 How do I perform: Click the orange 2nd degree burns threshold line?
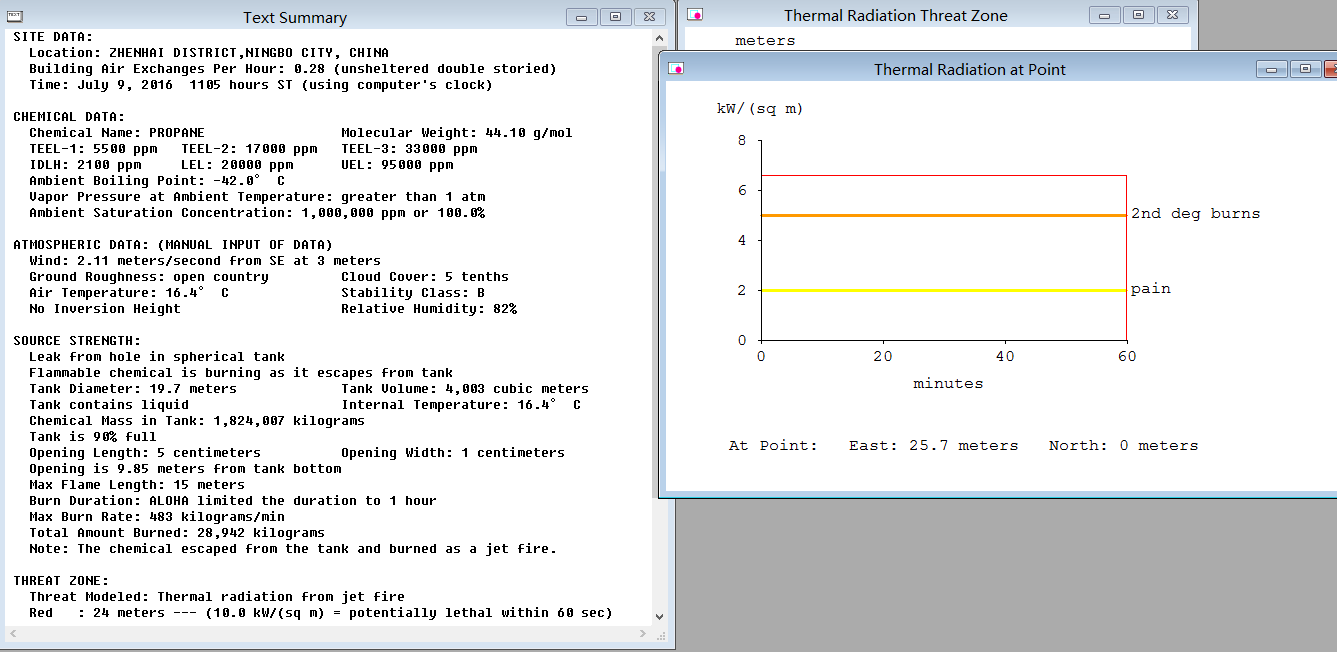point(943,215)
